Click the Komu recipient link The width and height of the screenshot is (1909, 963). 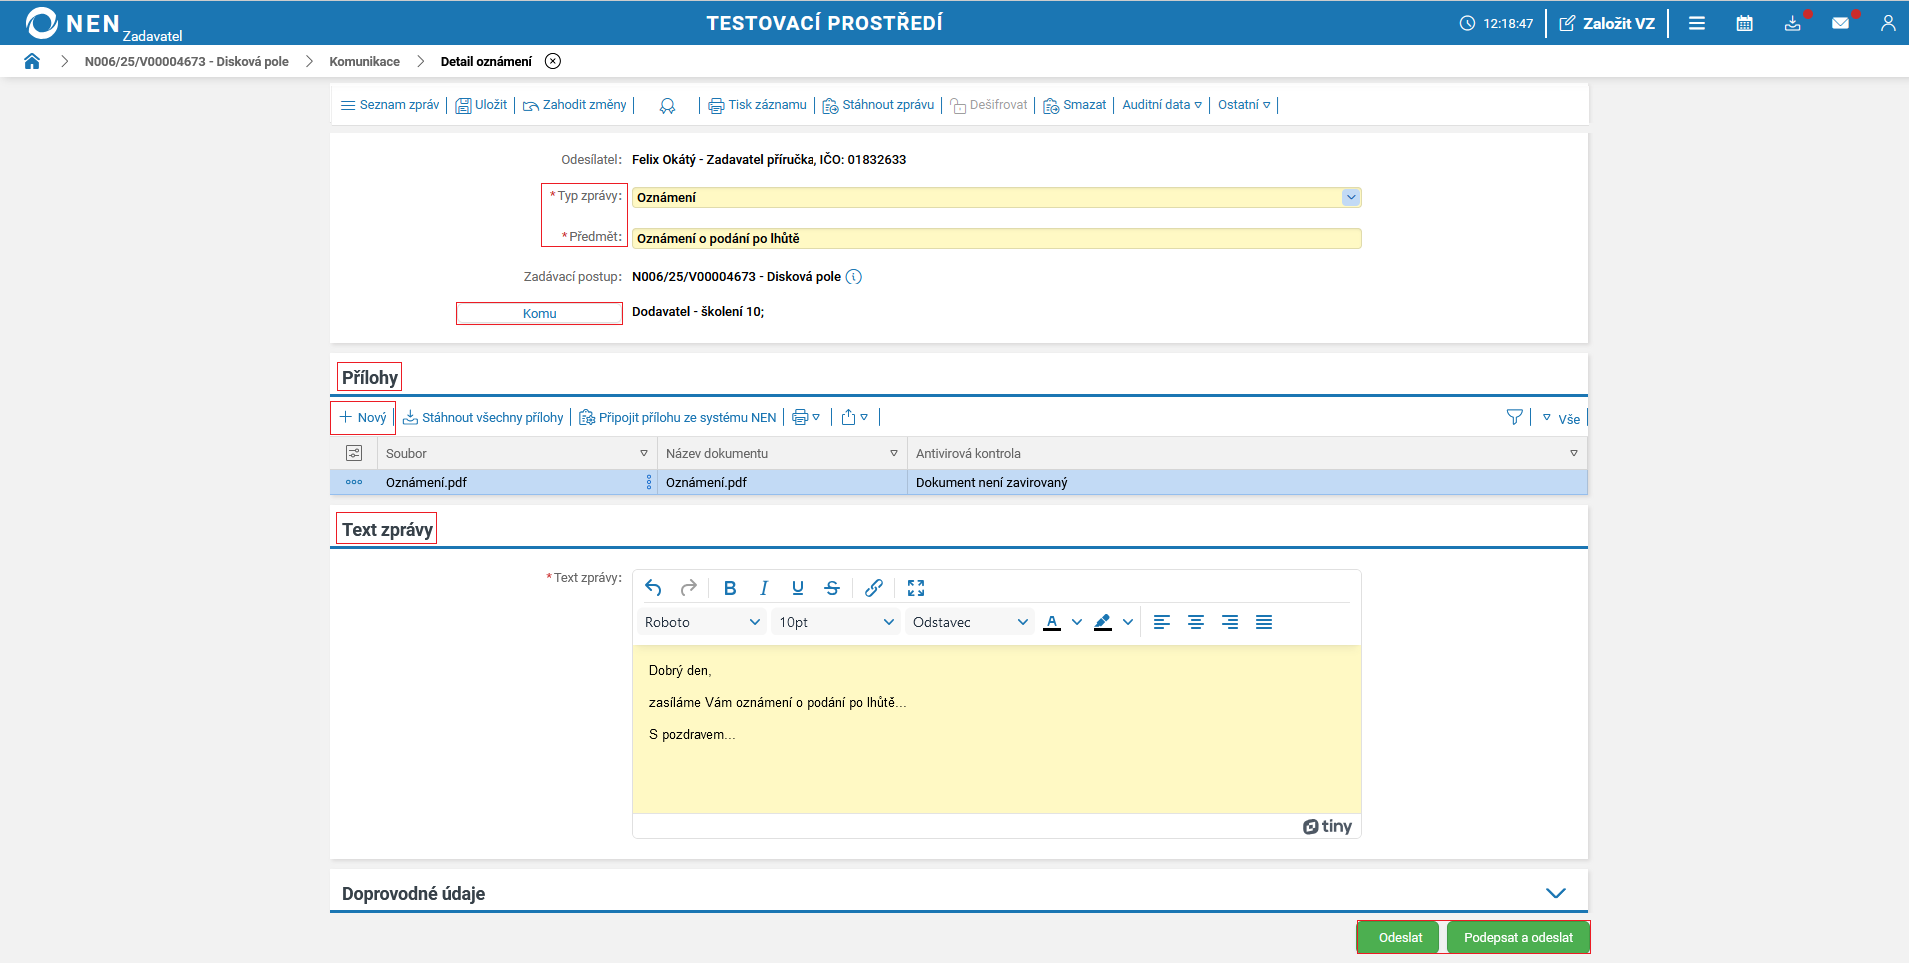539,314
